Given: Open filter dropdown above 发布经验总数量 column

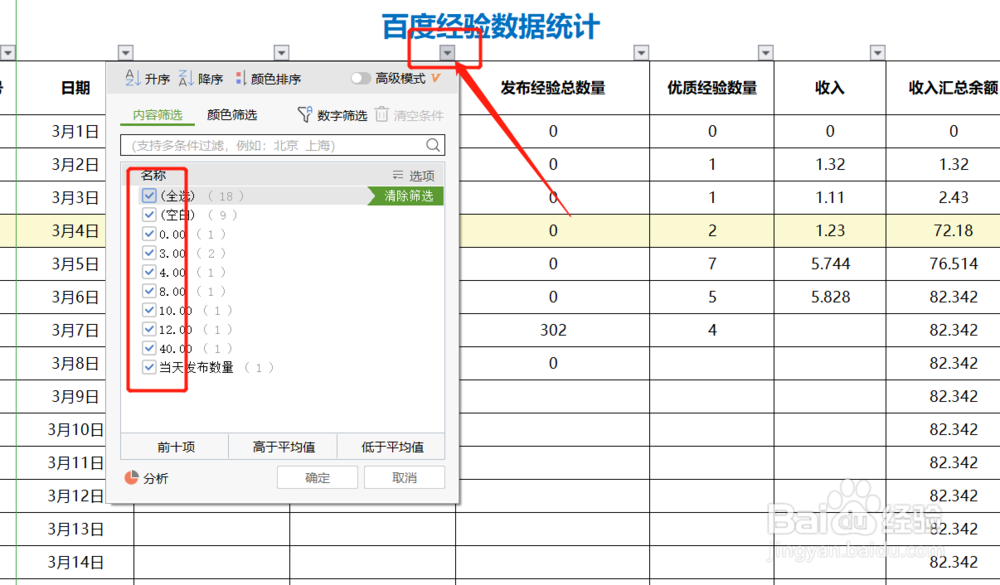Looking at the screenshot, I should click(x=641, y=52).
